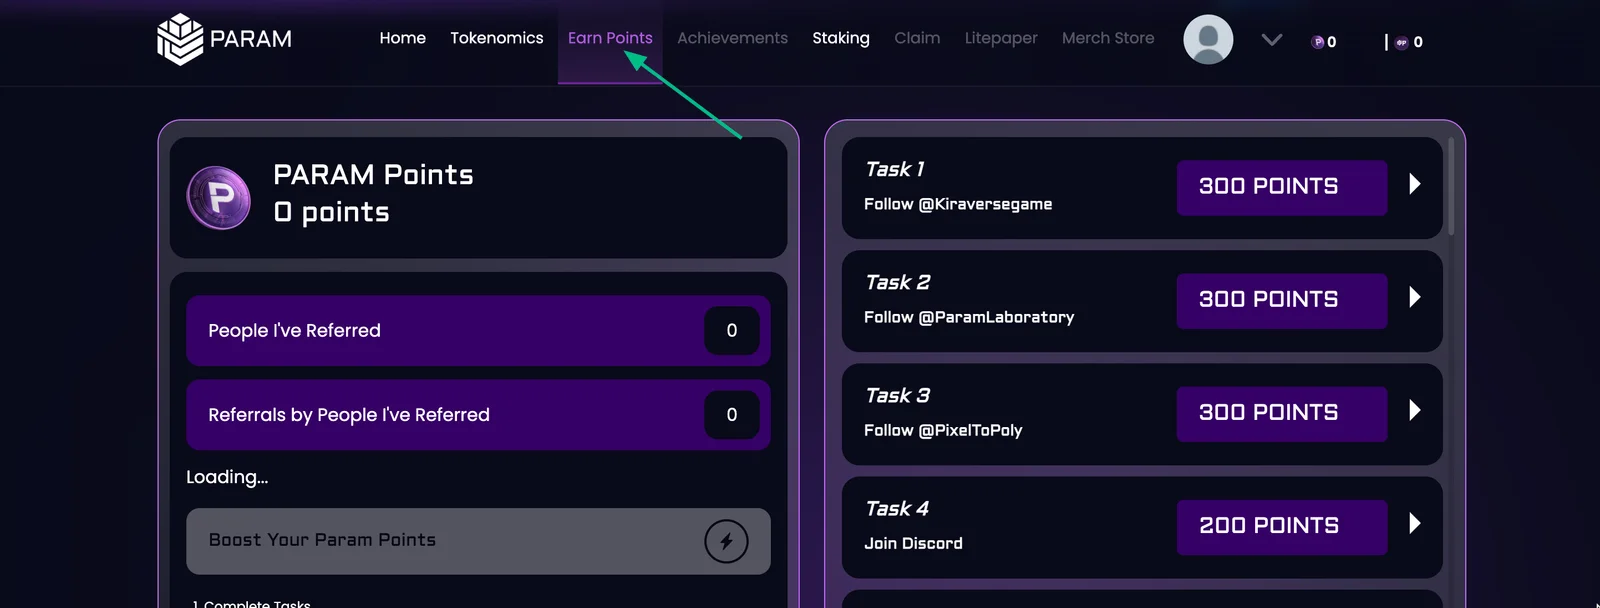The width and height of the screenshot is (1600, 608).
Task: Click the Referrals by People I've Referred count
Action: click(732, 415)
